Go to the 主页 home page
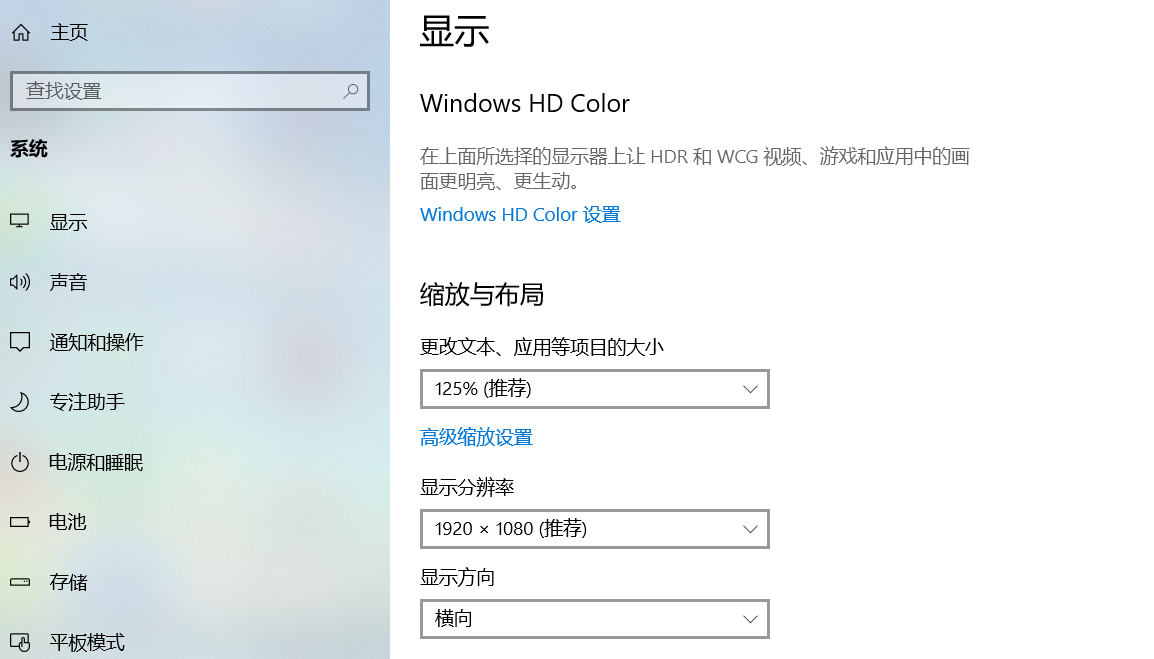The image size is (1154, 659). [x=69, y=32]
